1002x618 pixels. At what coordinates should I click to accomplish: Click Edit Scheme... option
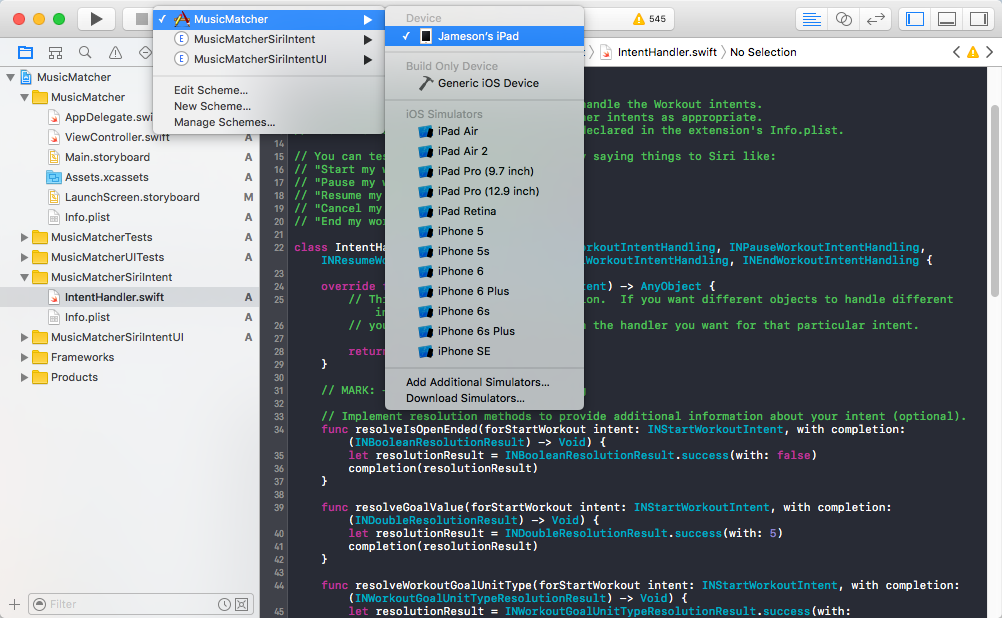tap(211, 90)
